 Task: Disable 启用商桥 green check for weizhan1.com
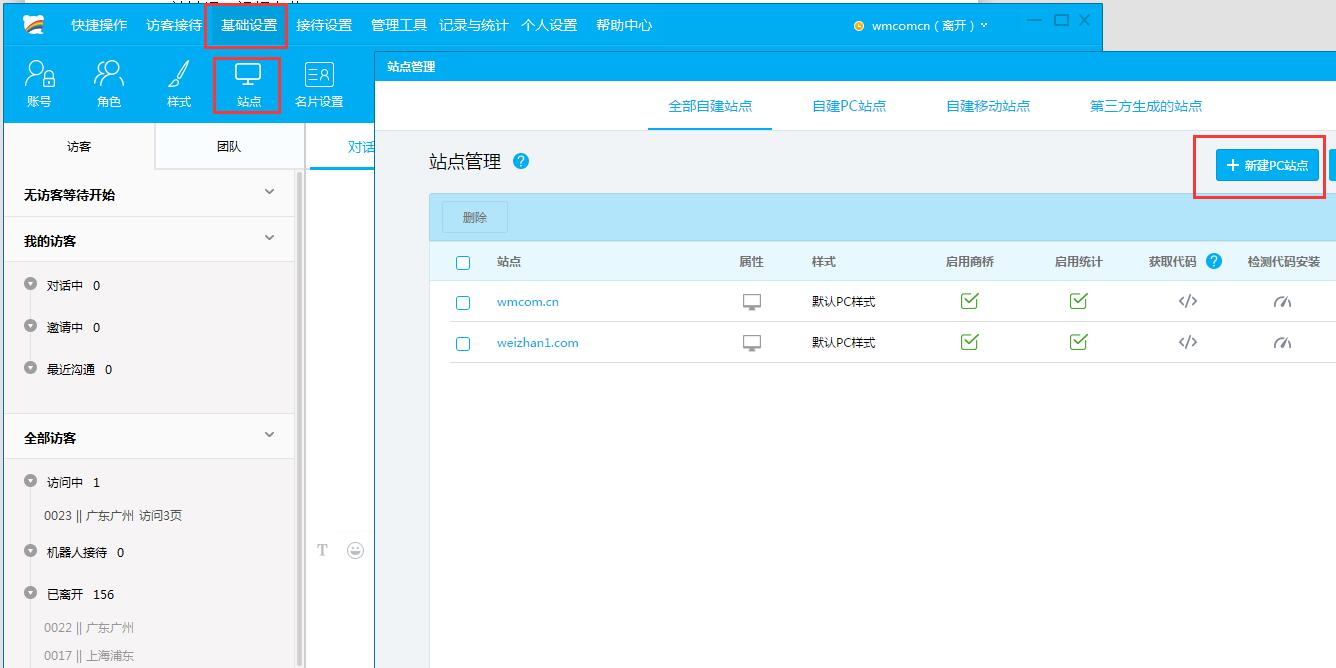[969, 342]
